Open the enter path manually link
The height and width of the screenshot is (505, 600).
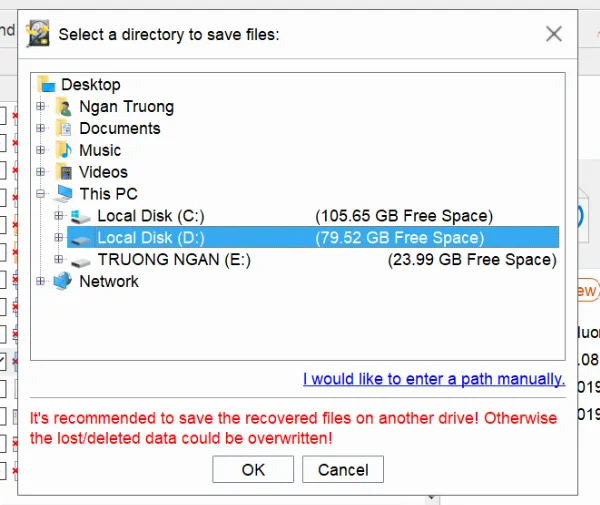point(433,380)
